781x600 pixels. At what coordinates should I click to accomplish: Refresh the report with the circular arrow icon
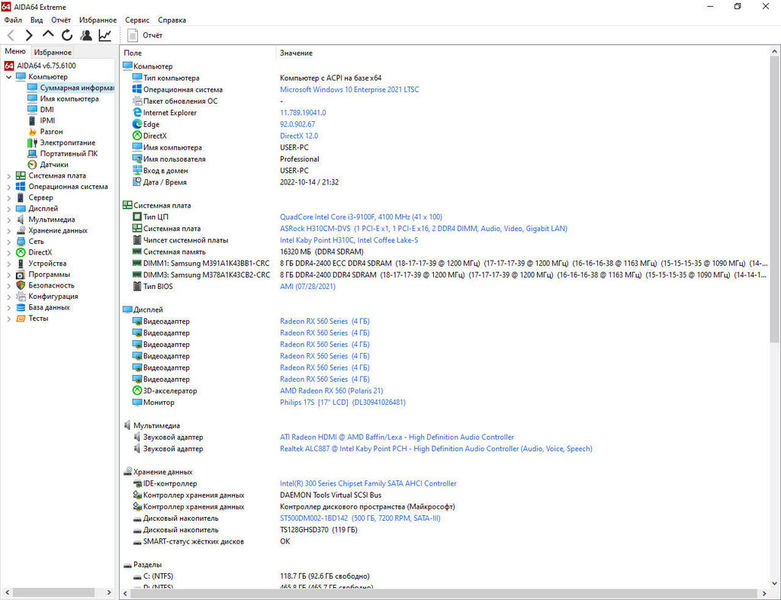pos(67,35)
